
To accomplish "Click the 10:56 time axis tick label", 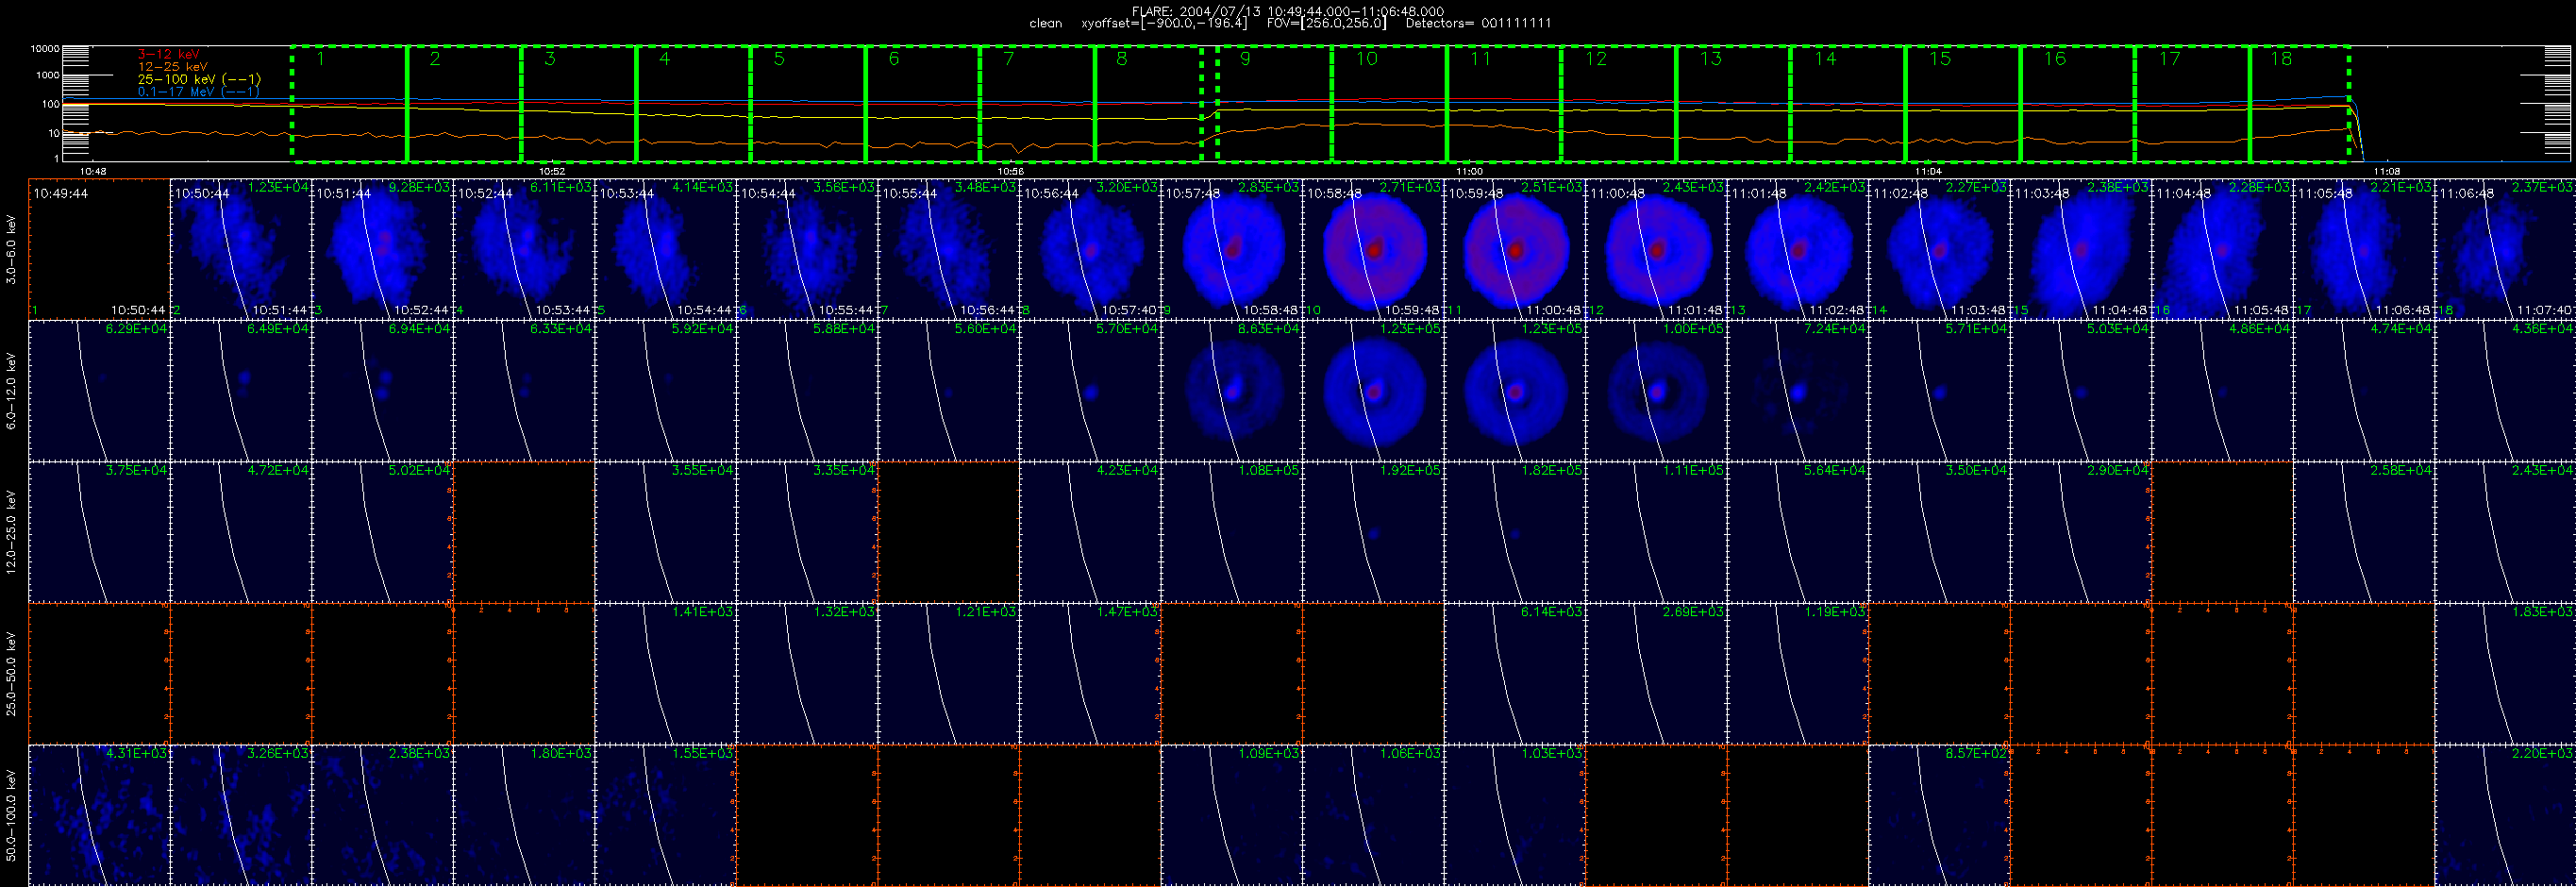I will [x=1011, y=171].
